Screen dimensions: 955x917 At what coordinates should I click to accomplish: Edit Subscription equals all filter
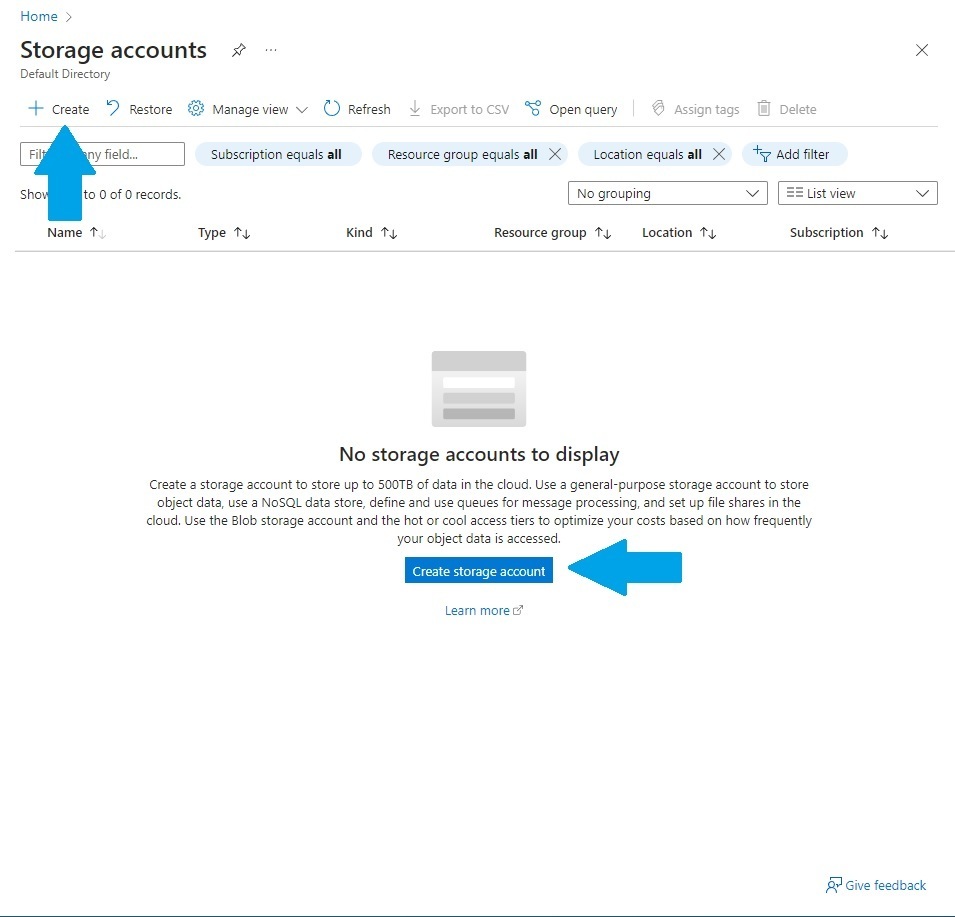277,154
